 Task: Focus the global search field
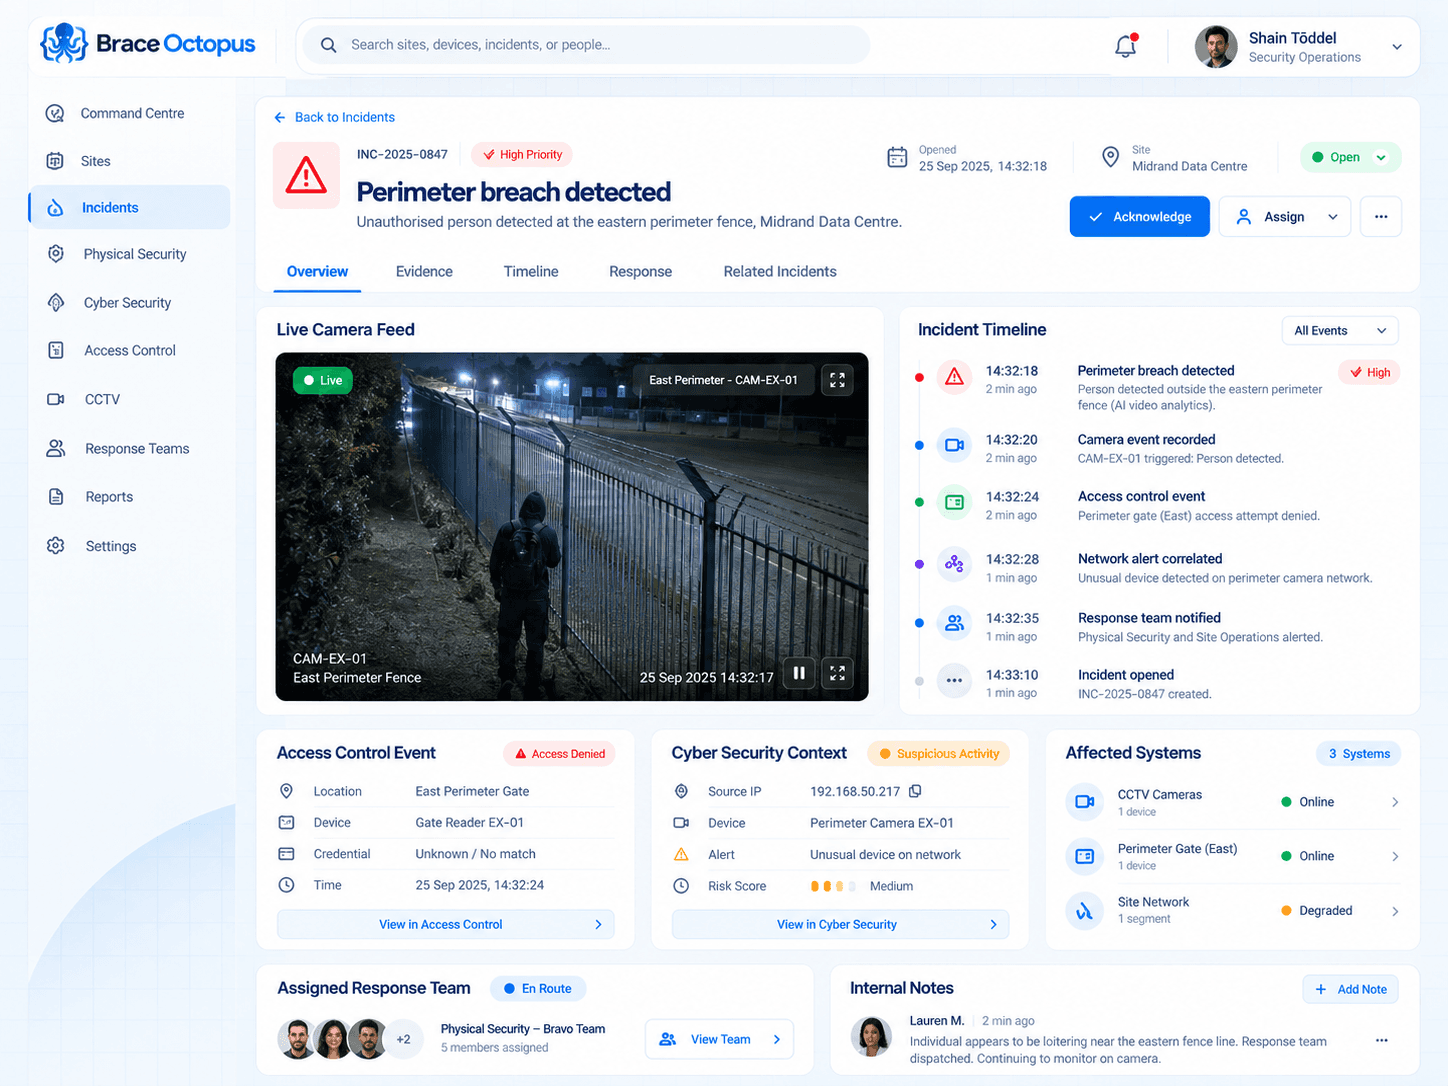click(586, 45)
